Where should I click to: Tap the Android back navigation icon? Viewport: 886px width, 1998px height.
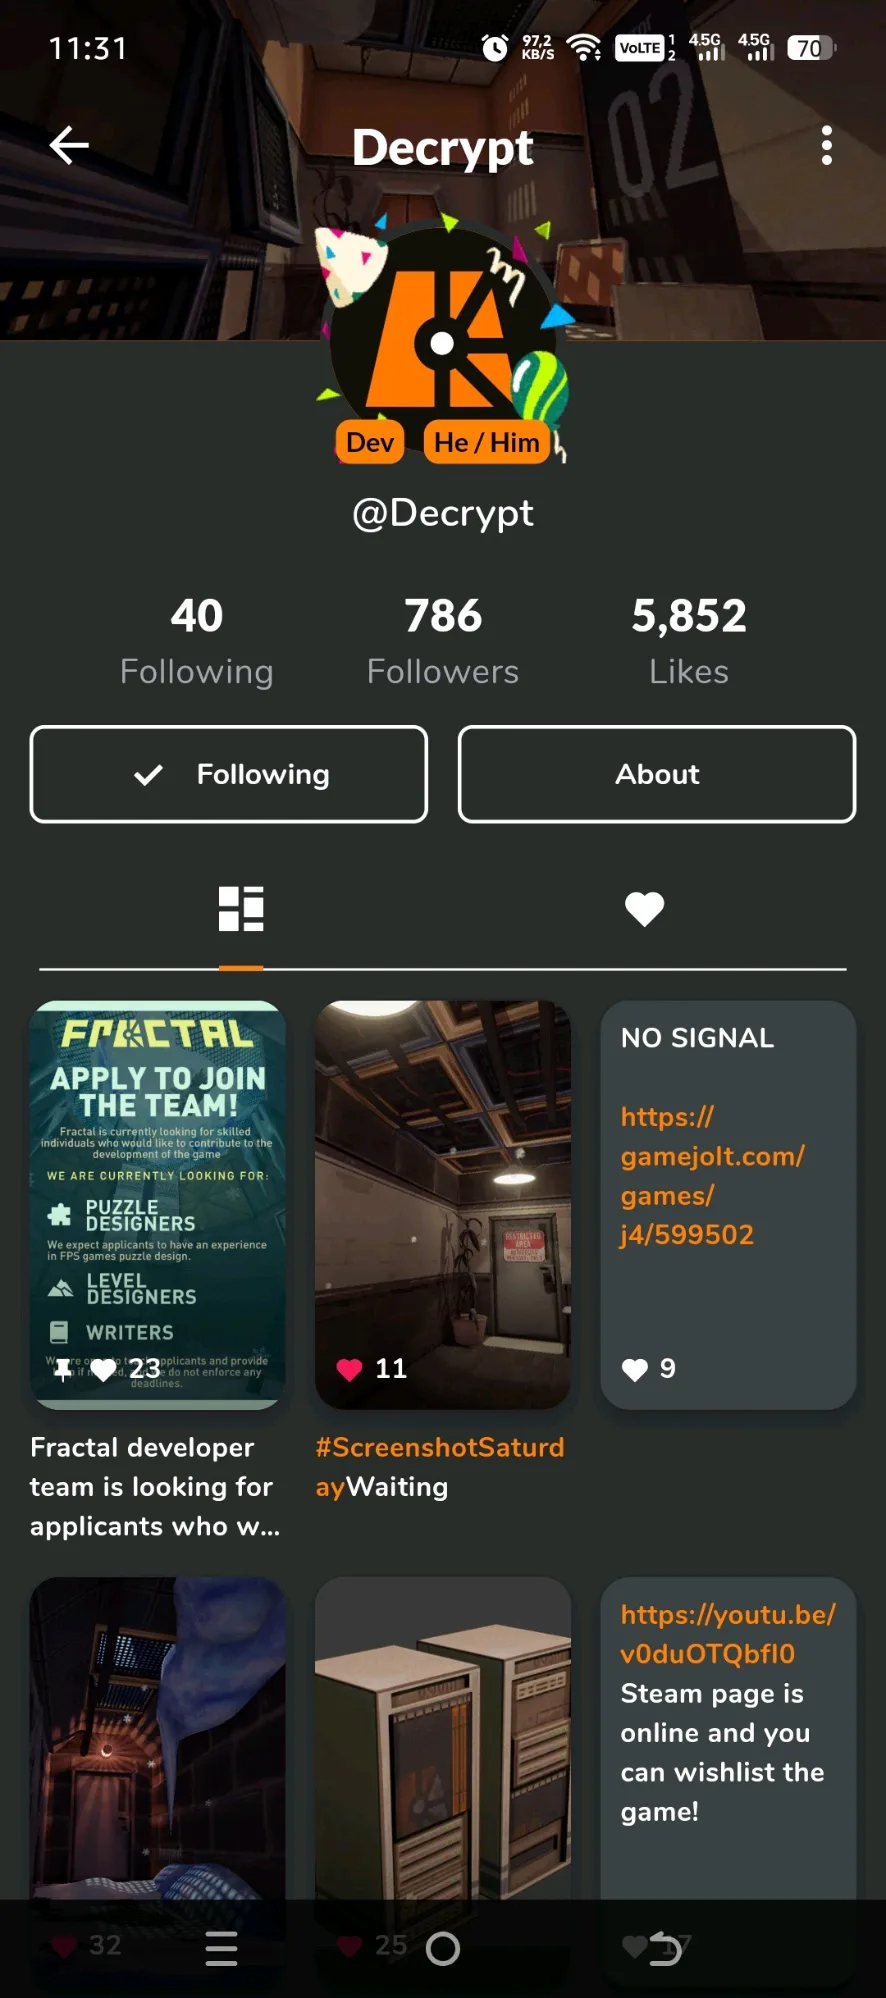(665, 1948)
